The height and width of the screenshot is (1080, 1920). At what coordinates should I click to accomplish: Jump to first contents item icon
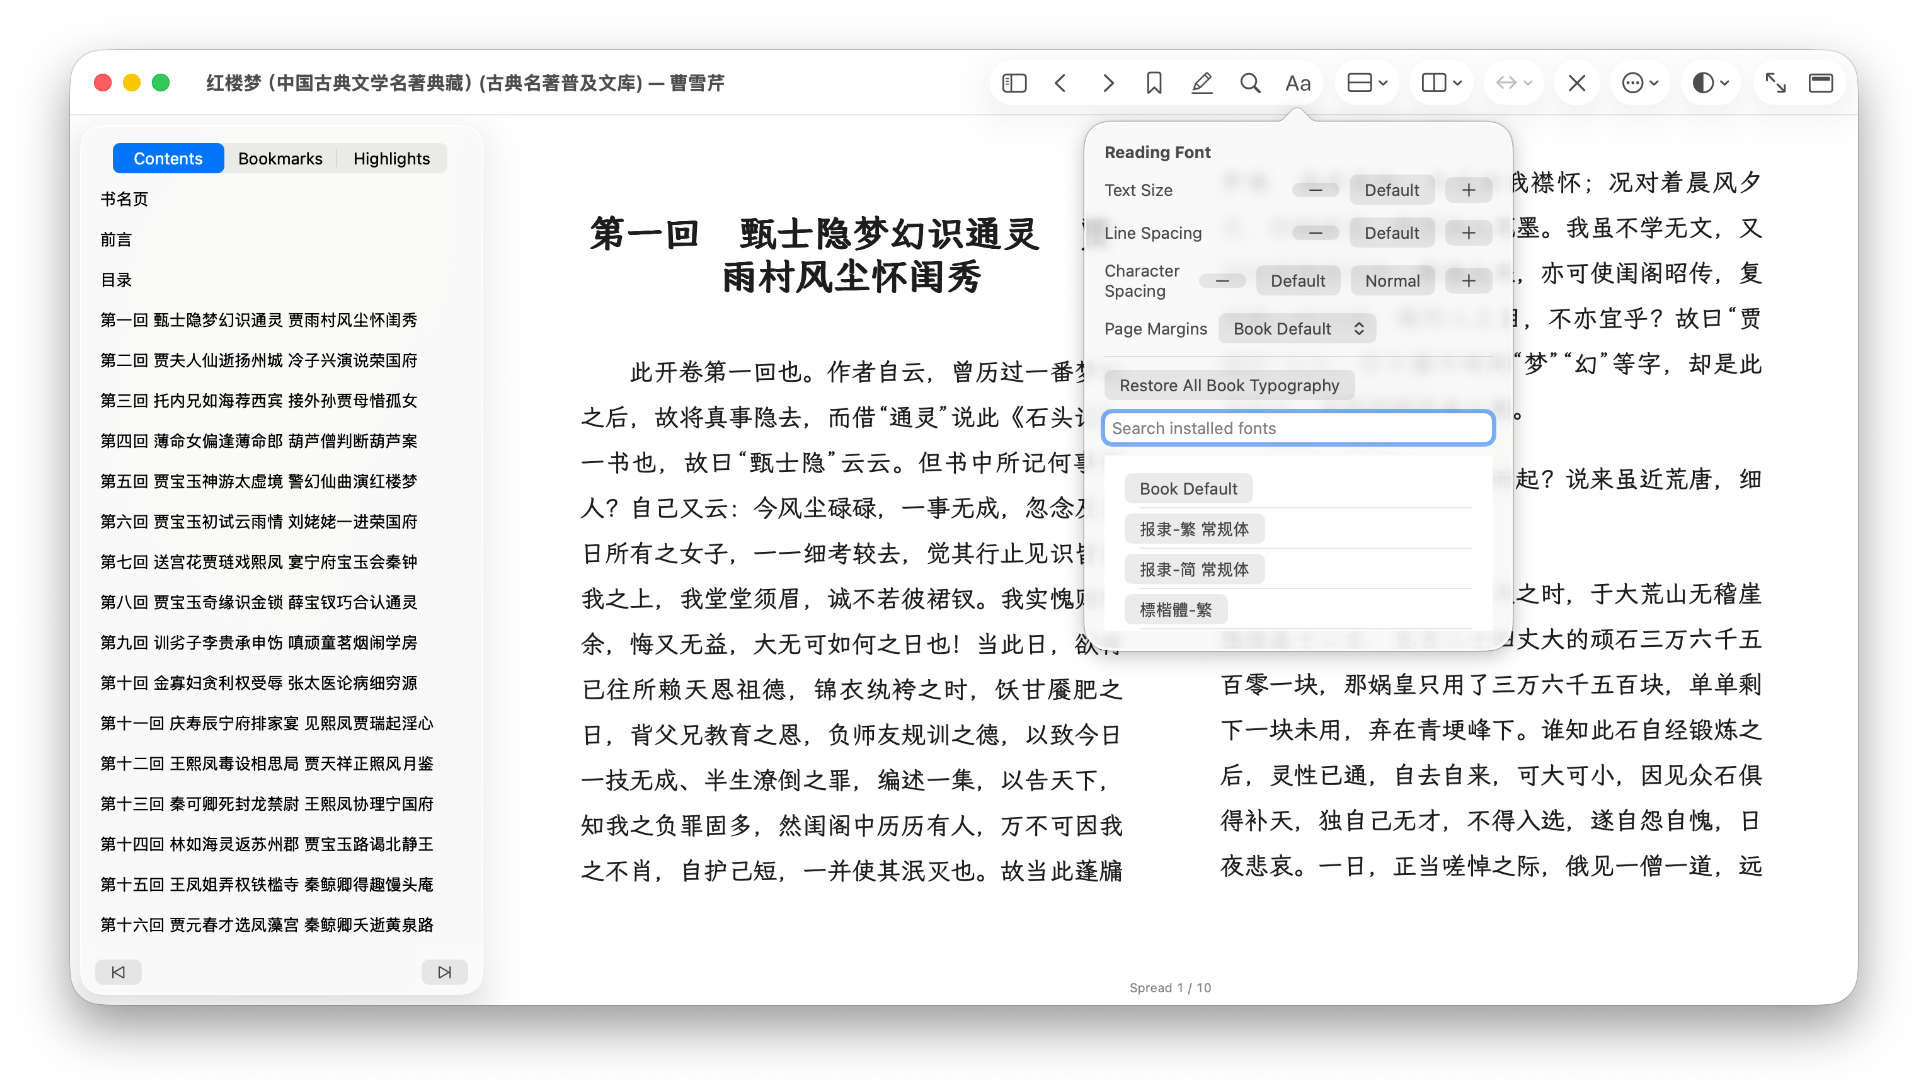(x=118, y=972)
